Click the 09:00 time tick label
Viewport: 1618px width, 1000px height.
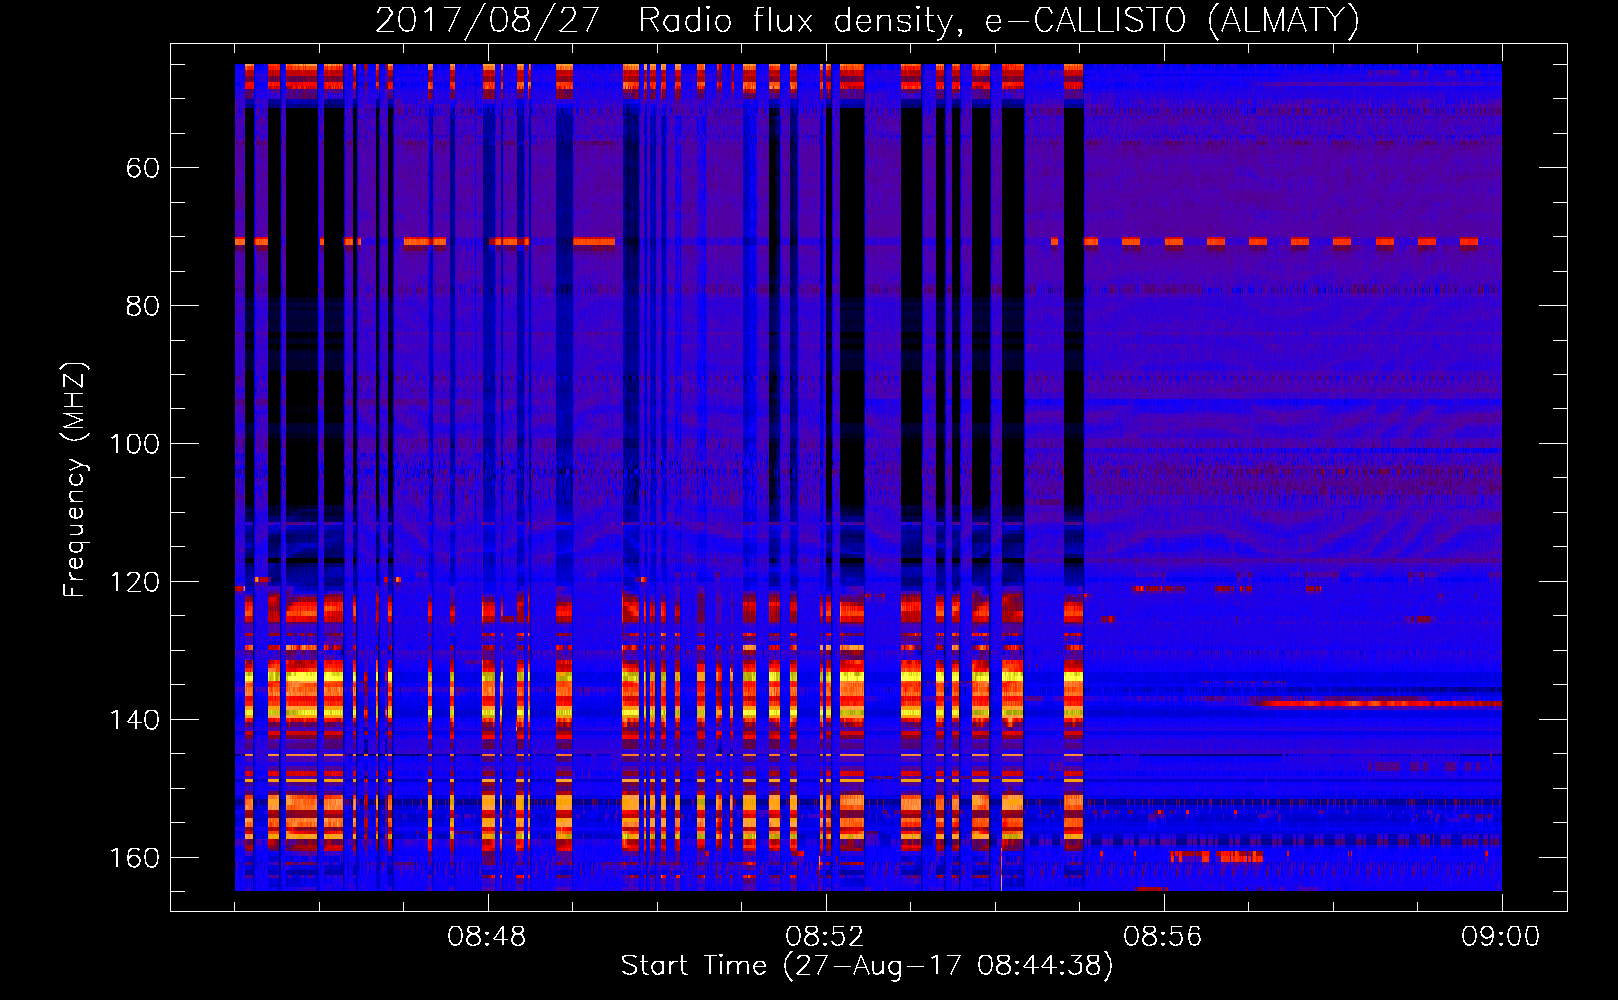click(1501, 937)
